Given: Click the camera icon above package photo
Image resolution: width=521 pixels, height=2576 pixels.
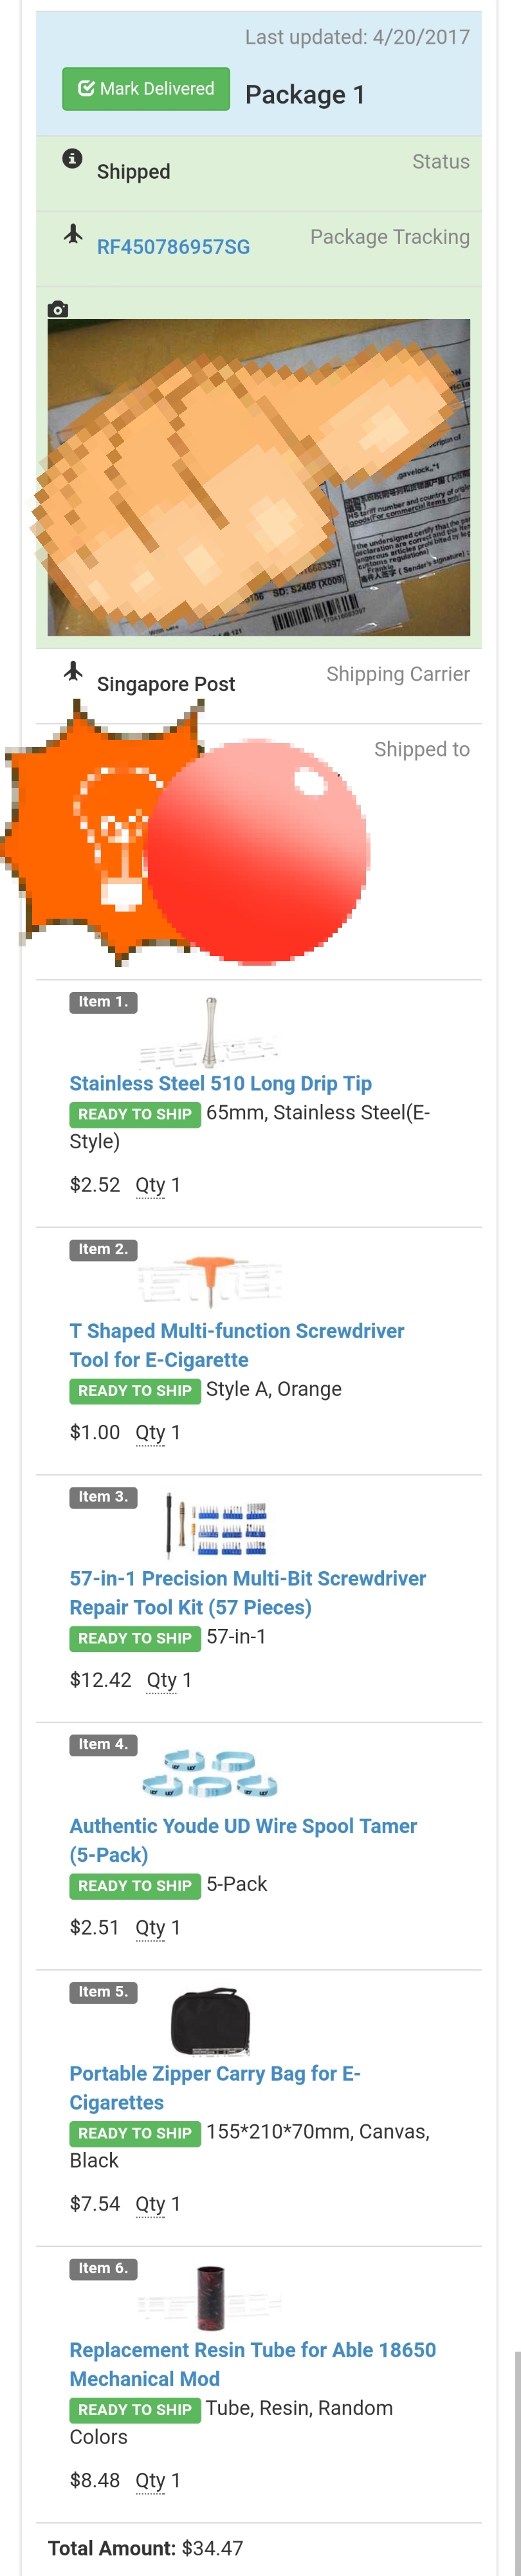Looking at the screenshot, I should tap(58, 310).
